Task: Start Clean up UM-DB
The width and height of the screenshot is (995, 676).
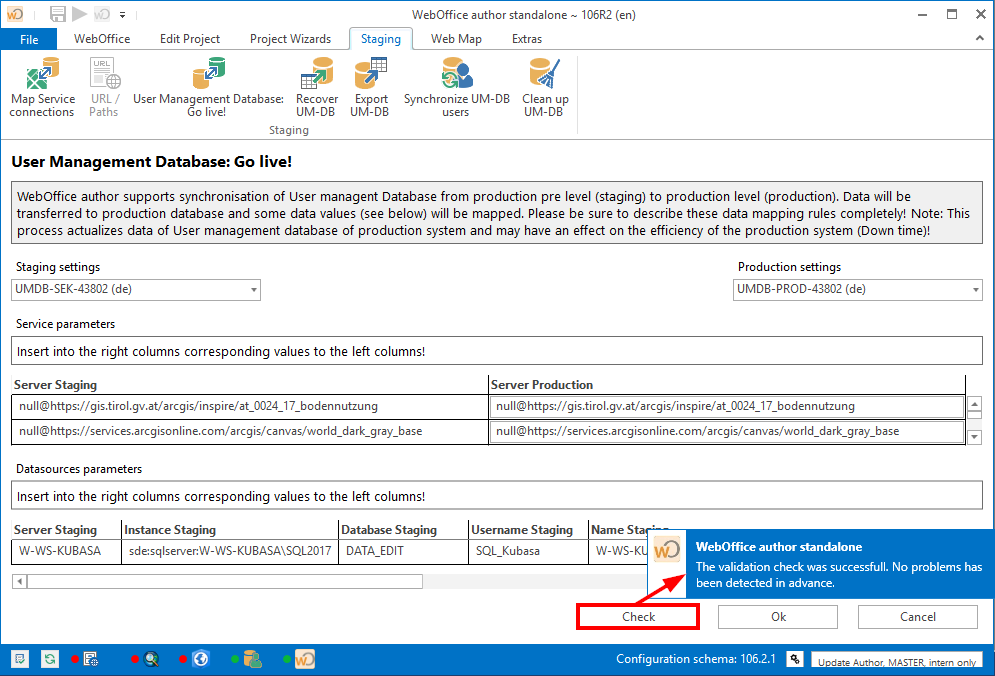Action: (545, 80)
